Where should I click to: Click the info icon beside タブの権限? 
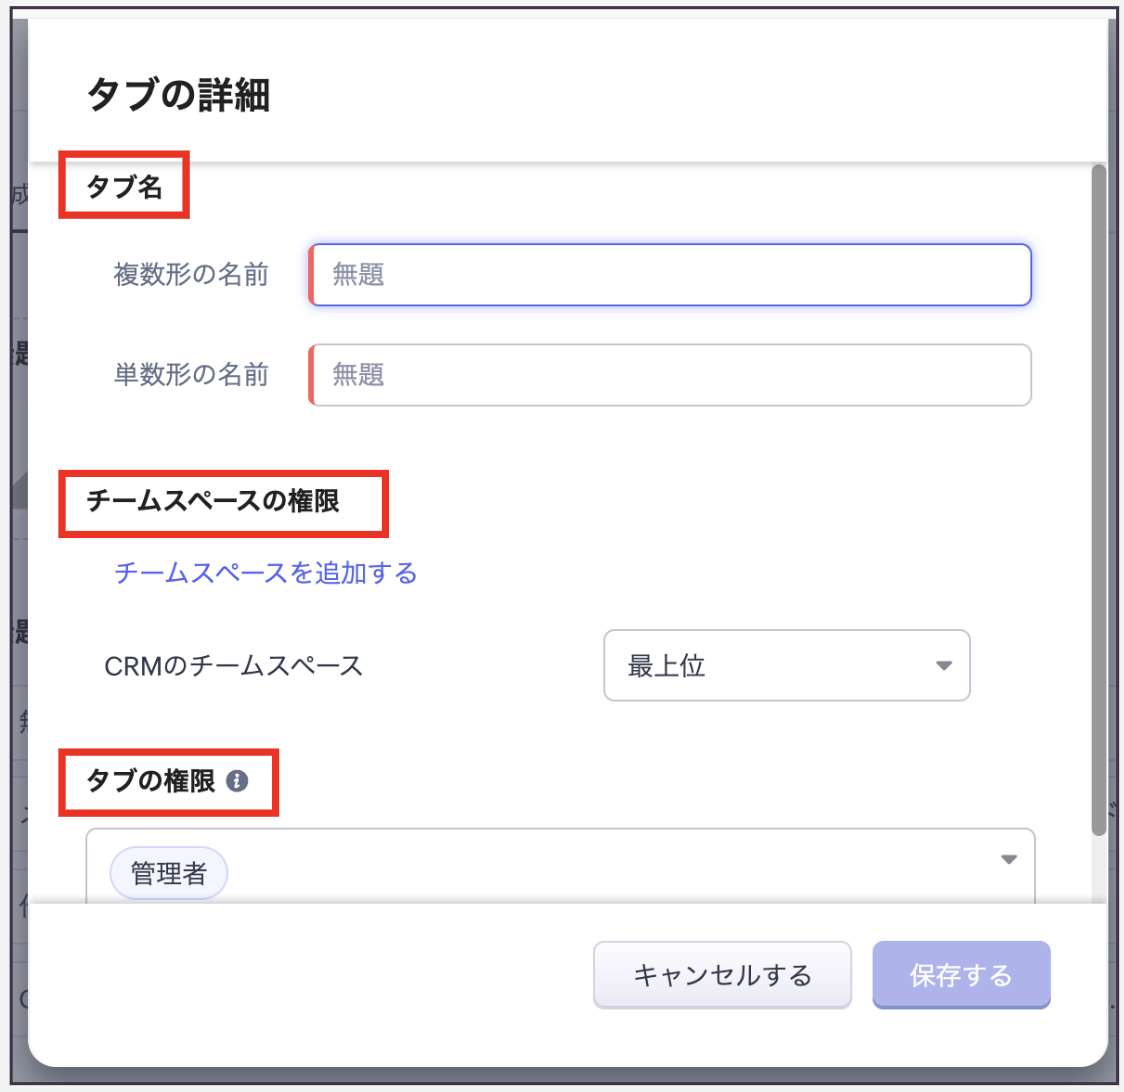click(x=237, y=782)
